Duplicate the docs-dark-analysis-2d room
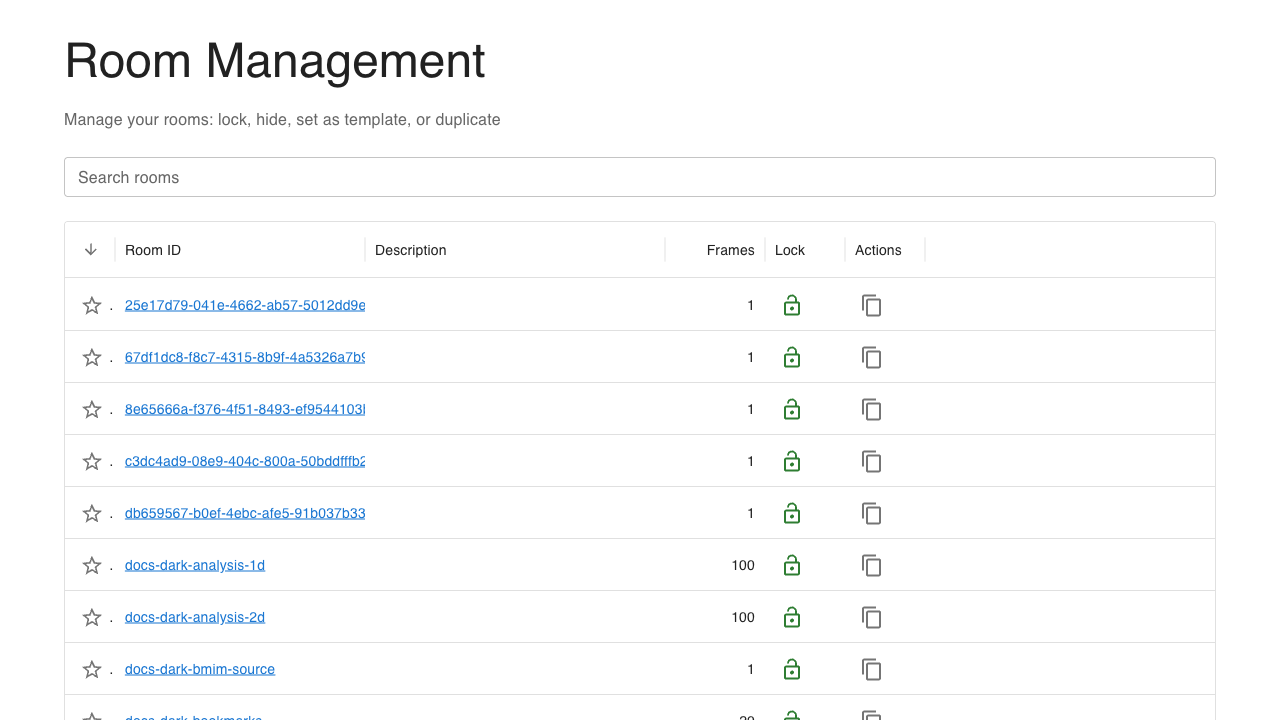This screenshot has height=720, width=1280. point(872,617)
